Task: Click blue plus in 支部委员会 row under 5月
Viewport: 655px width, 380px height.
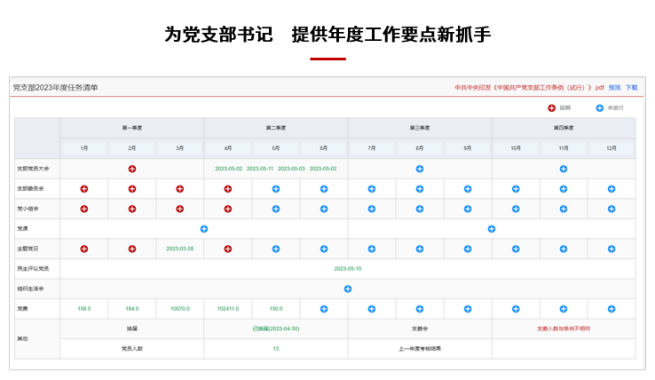Action: click(276, 189)
